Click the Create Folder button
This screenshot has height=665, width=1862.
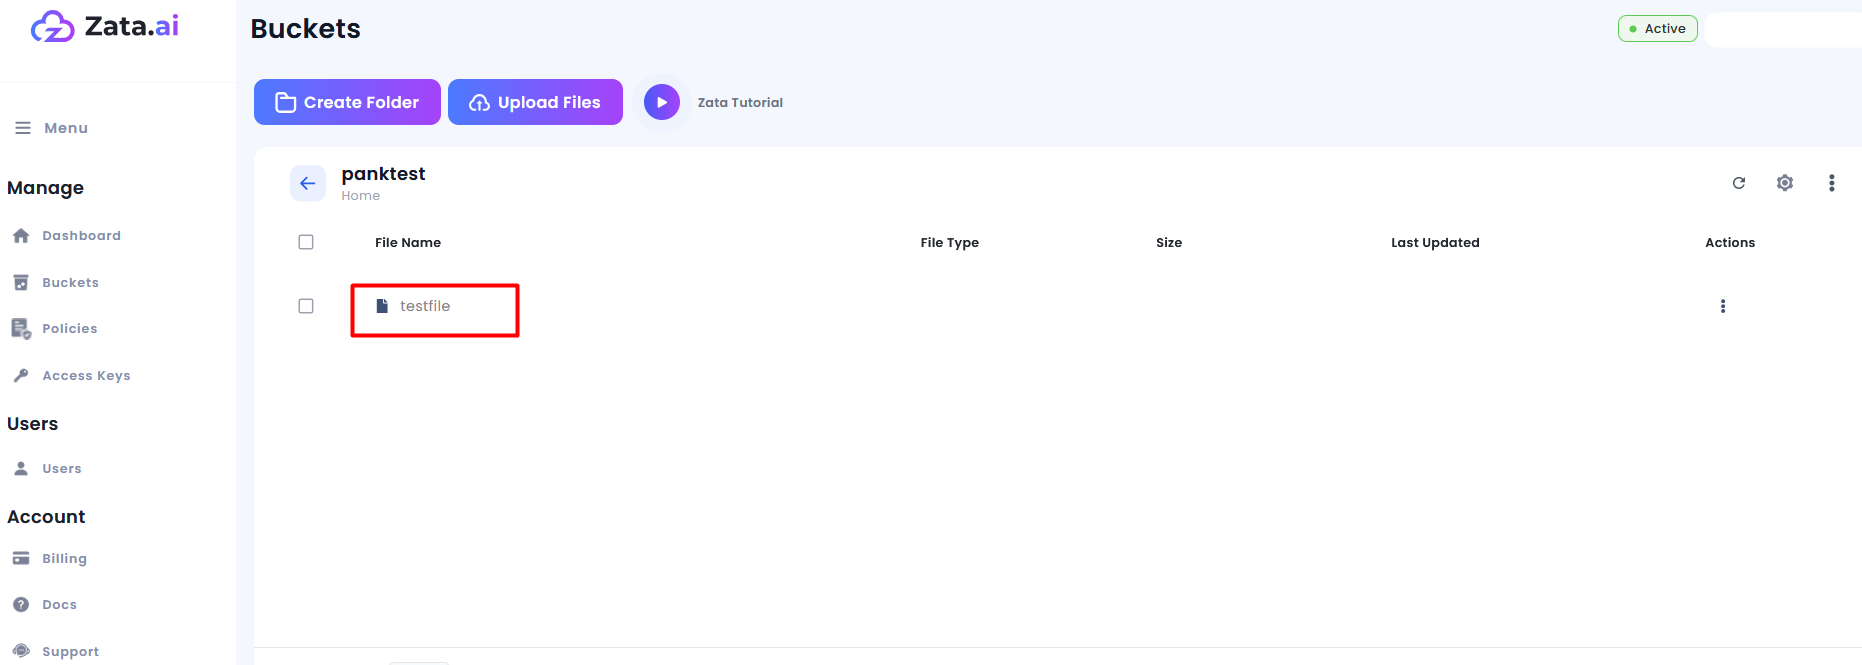tap(347, 102)
